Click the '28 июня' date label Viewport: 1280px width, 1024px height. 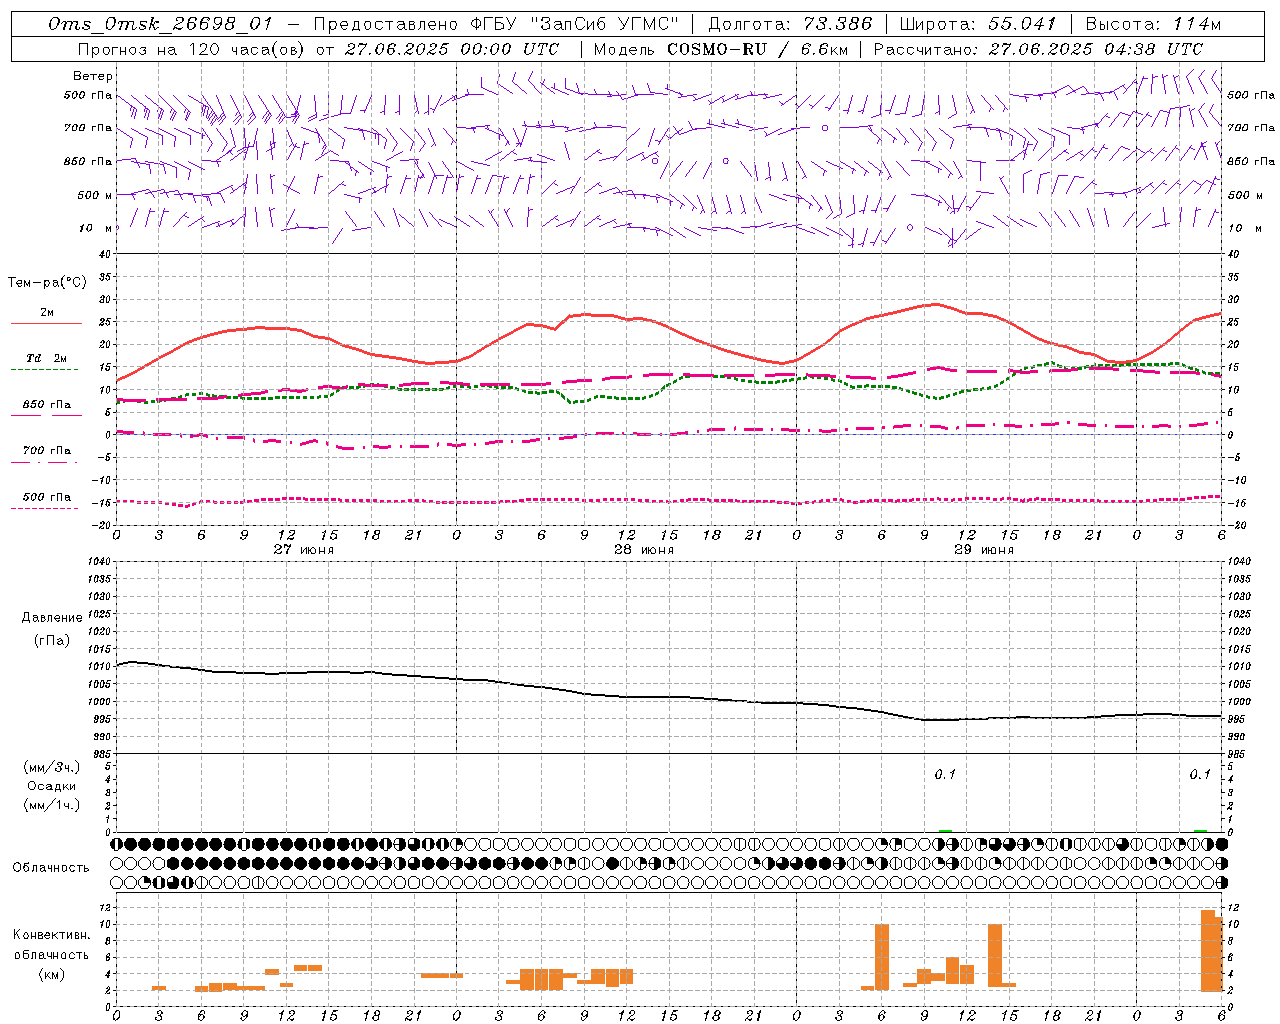[644, 550]
